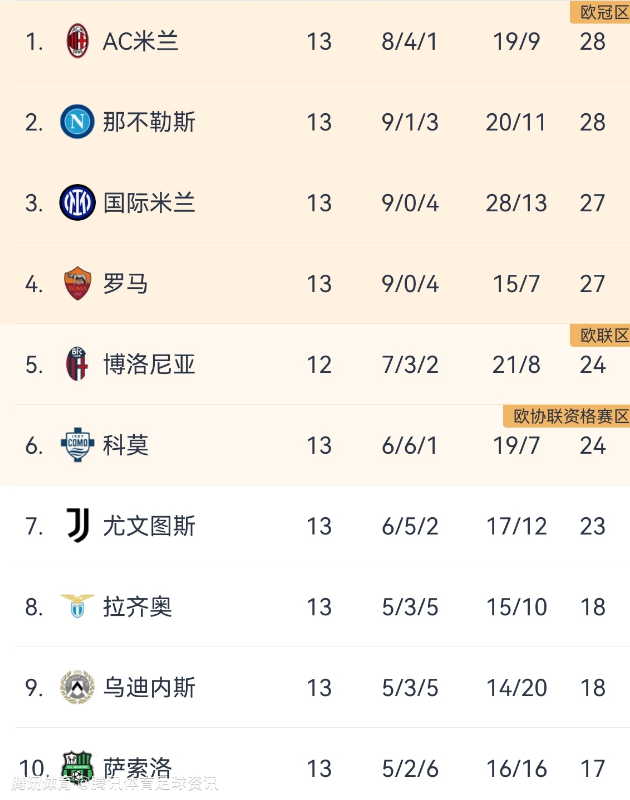
Task: Click the Juventus J logo
Action: pos(77,526)
